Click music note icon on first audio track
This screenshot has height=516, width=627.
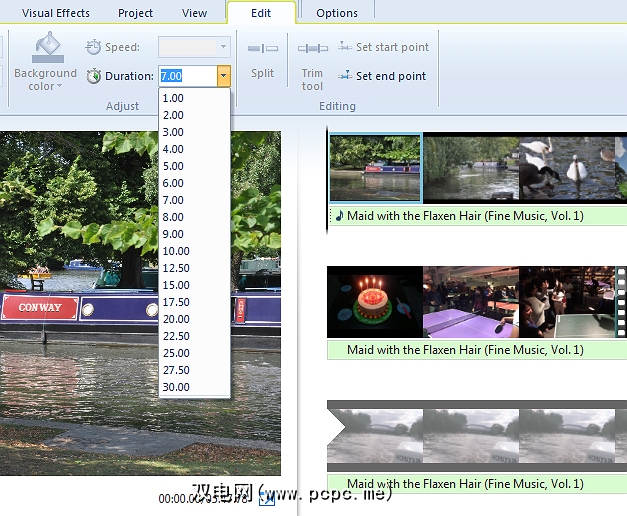coord(339,216)
